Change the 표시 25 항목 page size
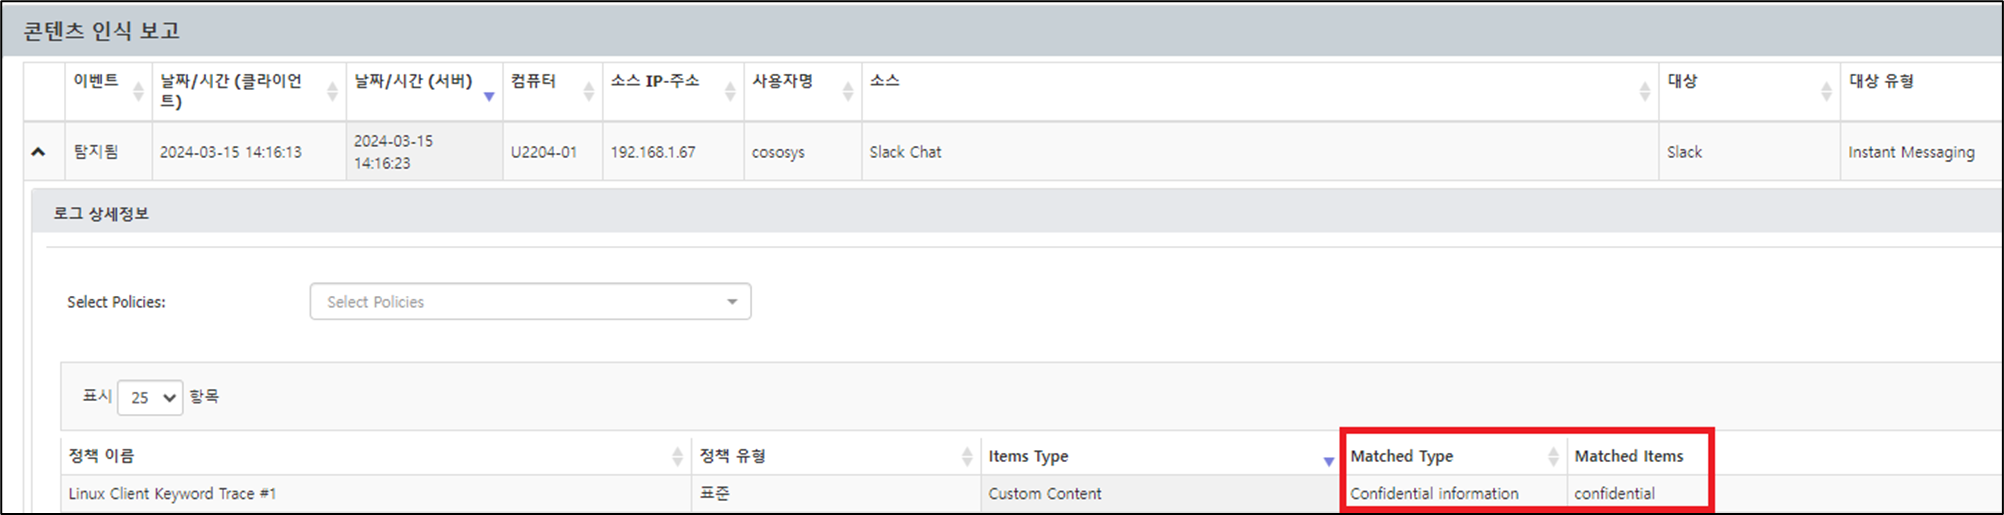This screenshot has width=2004, height=515. 150,397
